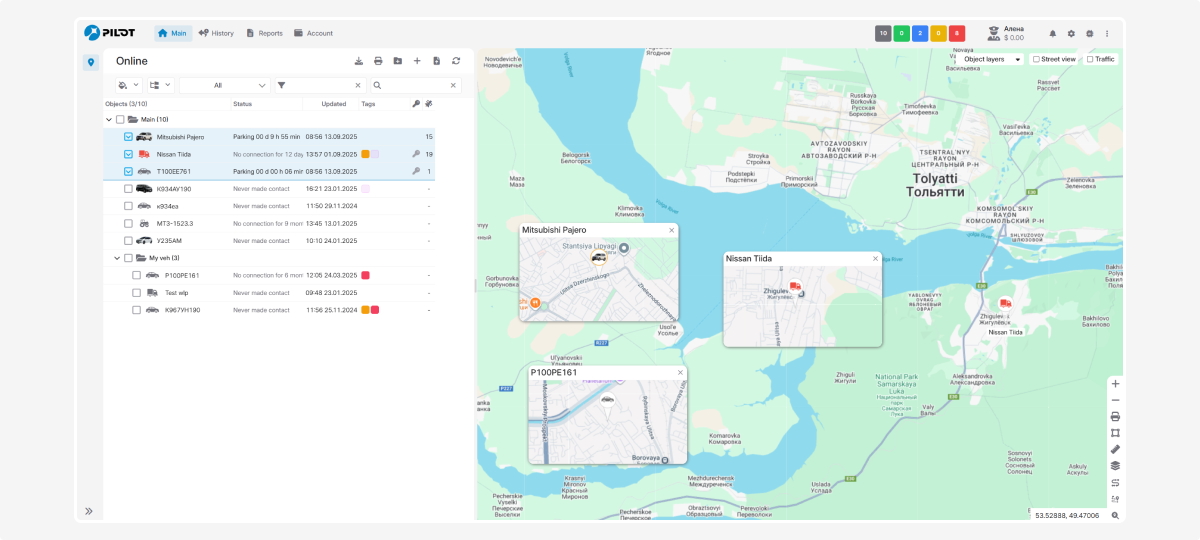This screenshot has width=1200, height=540.
Task: Switch to the History tab
Action: click(216, 33)
